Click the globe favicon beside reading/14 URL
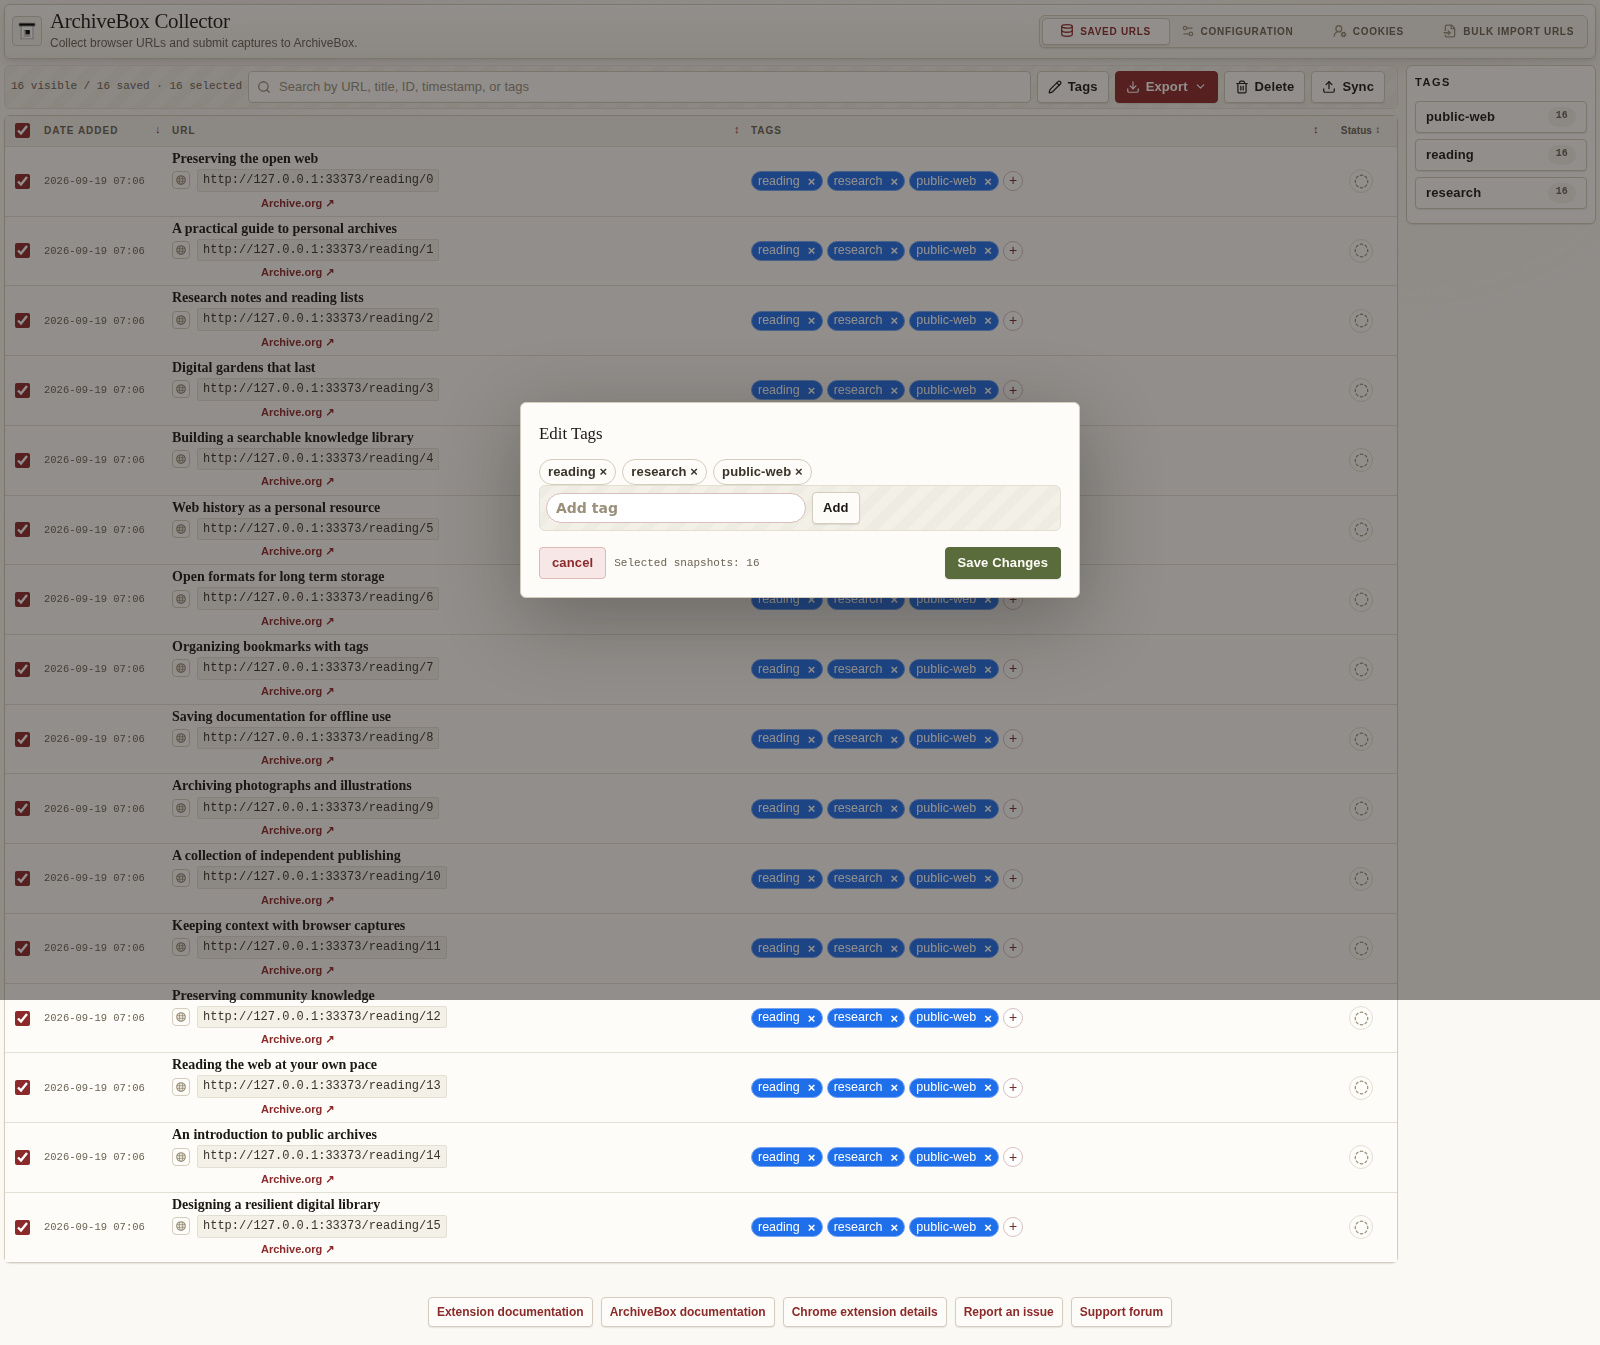The height and width of the screenshot is (1345, 1600). (181, 1157)
